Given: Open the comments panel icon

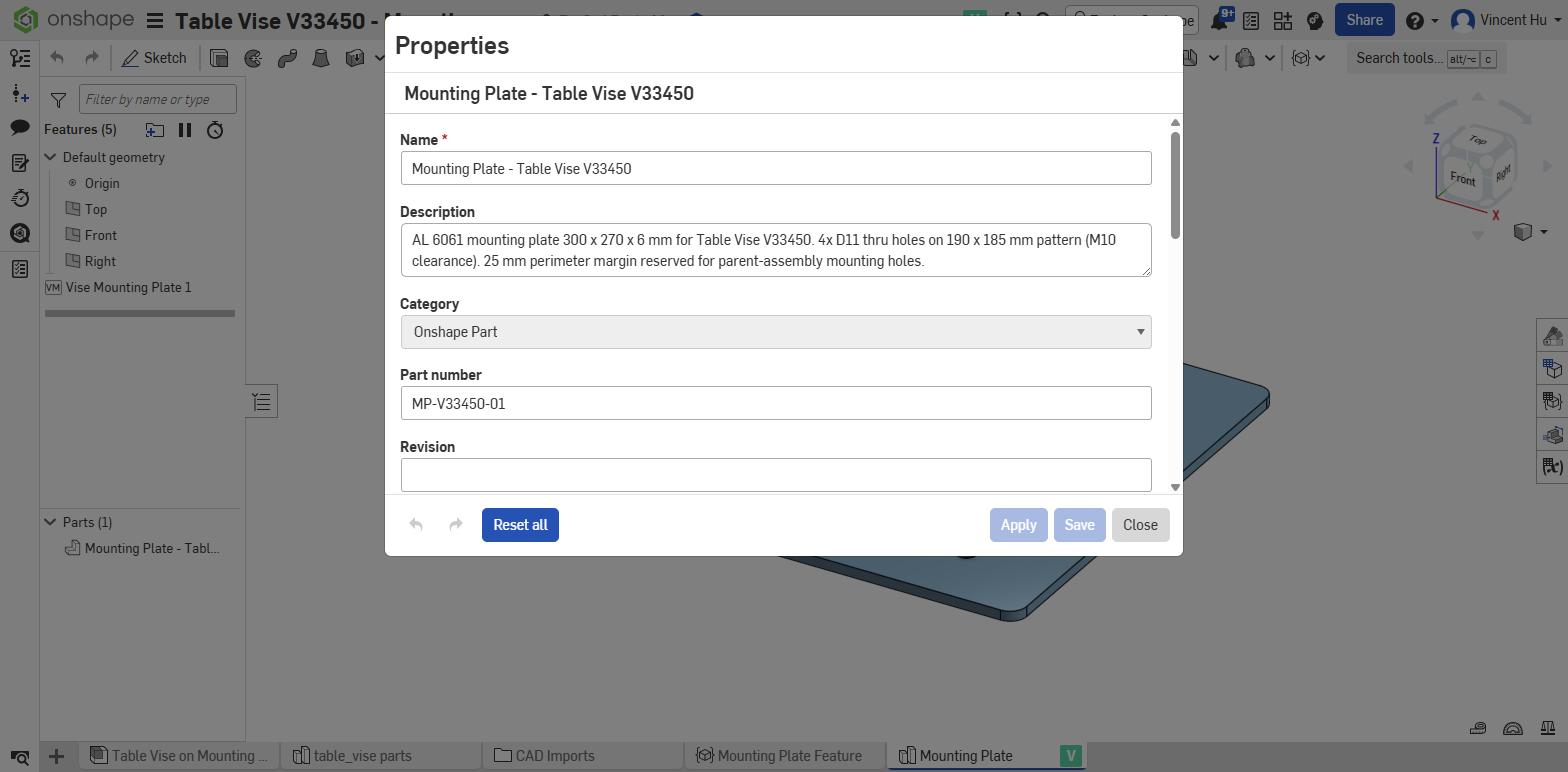Looking at the screenshot, I should tap(20, 127).
